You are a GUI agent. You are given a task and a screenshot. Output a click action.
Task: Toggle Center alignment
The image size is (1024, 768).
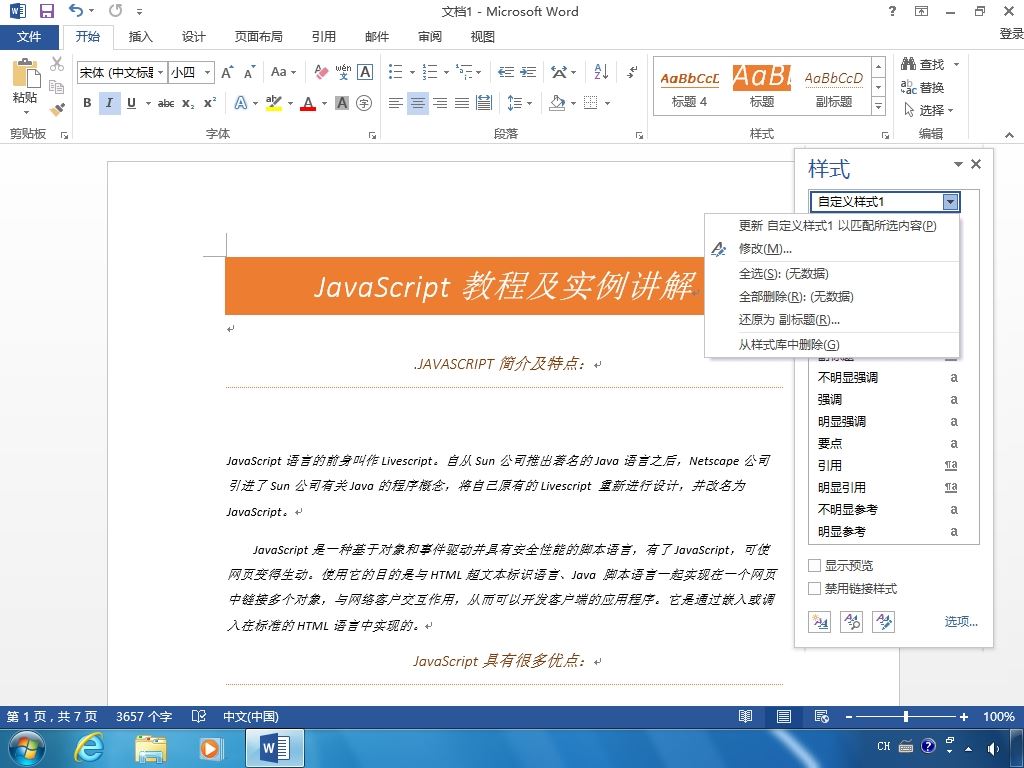click(417, 103)
